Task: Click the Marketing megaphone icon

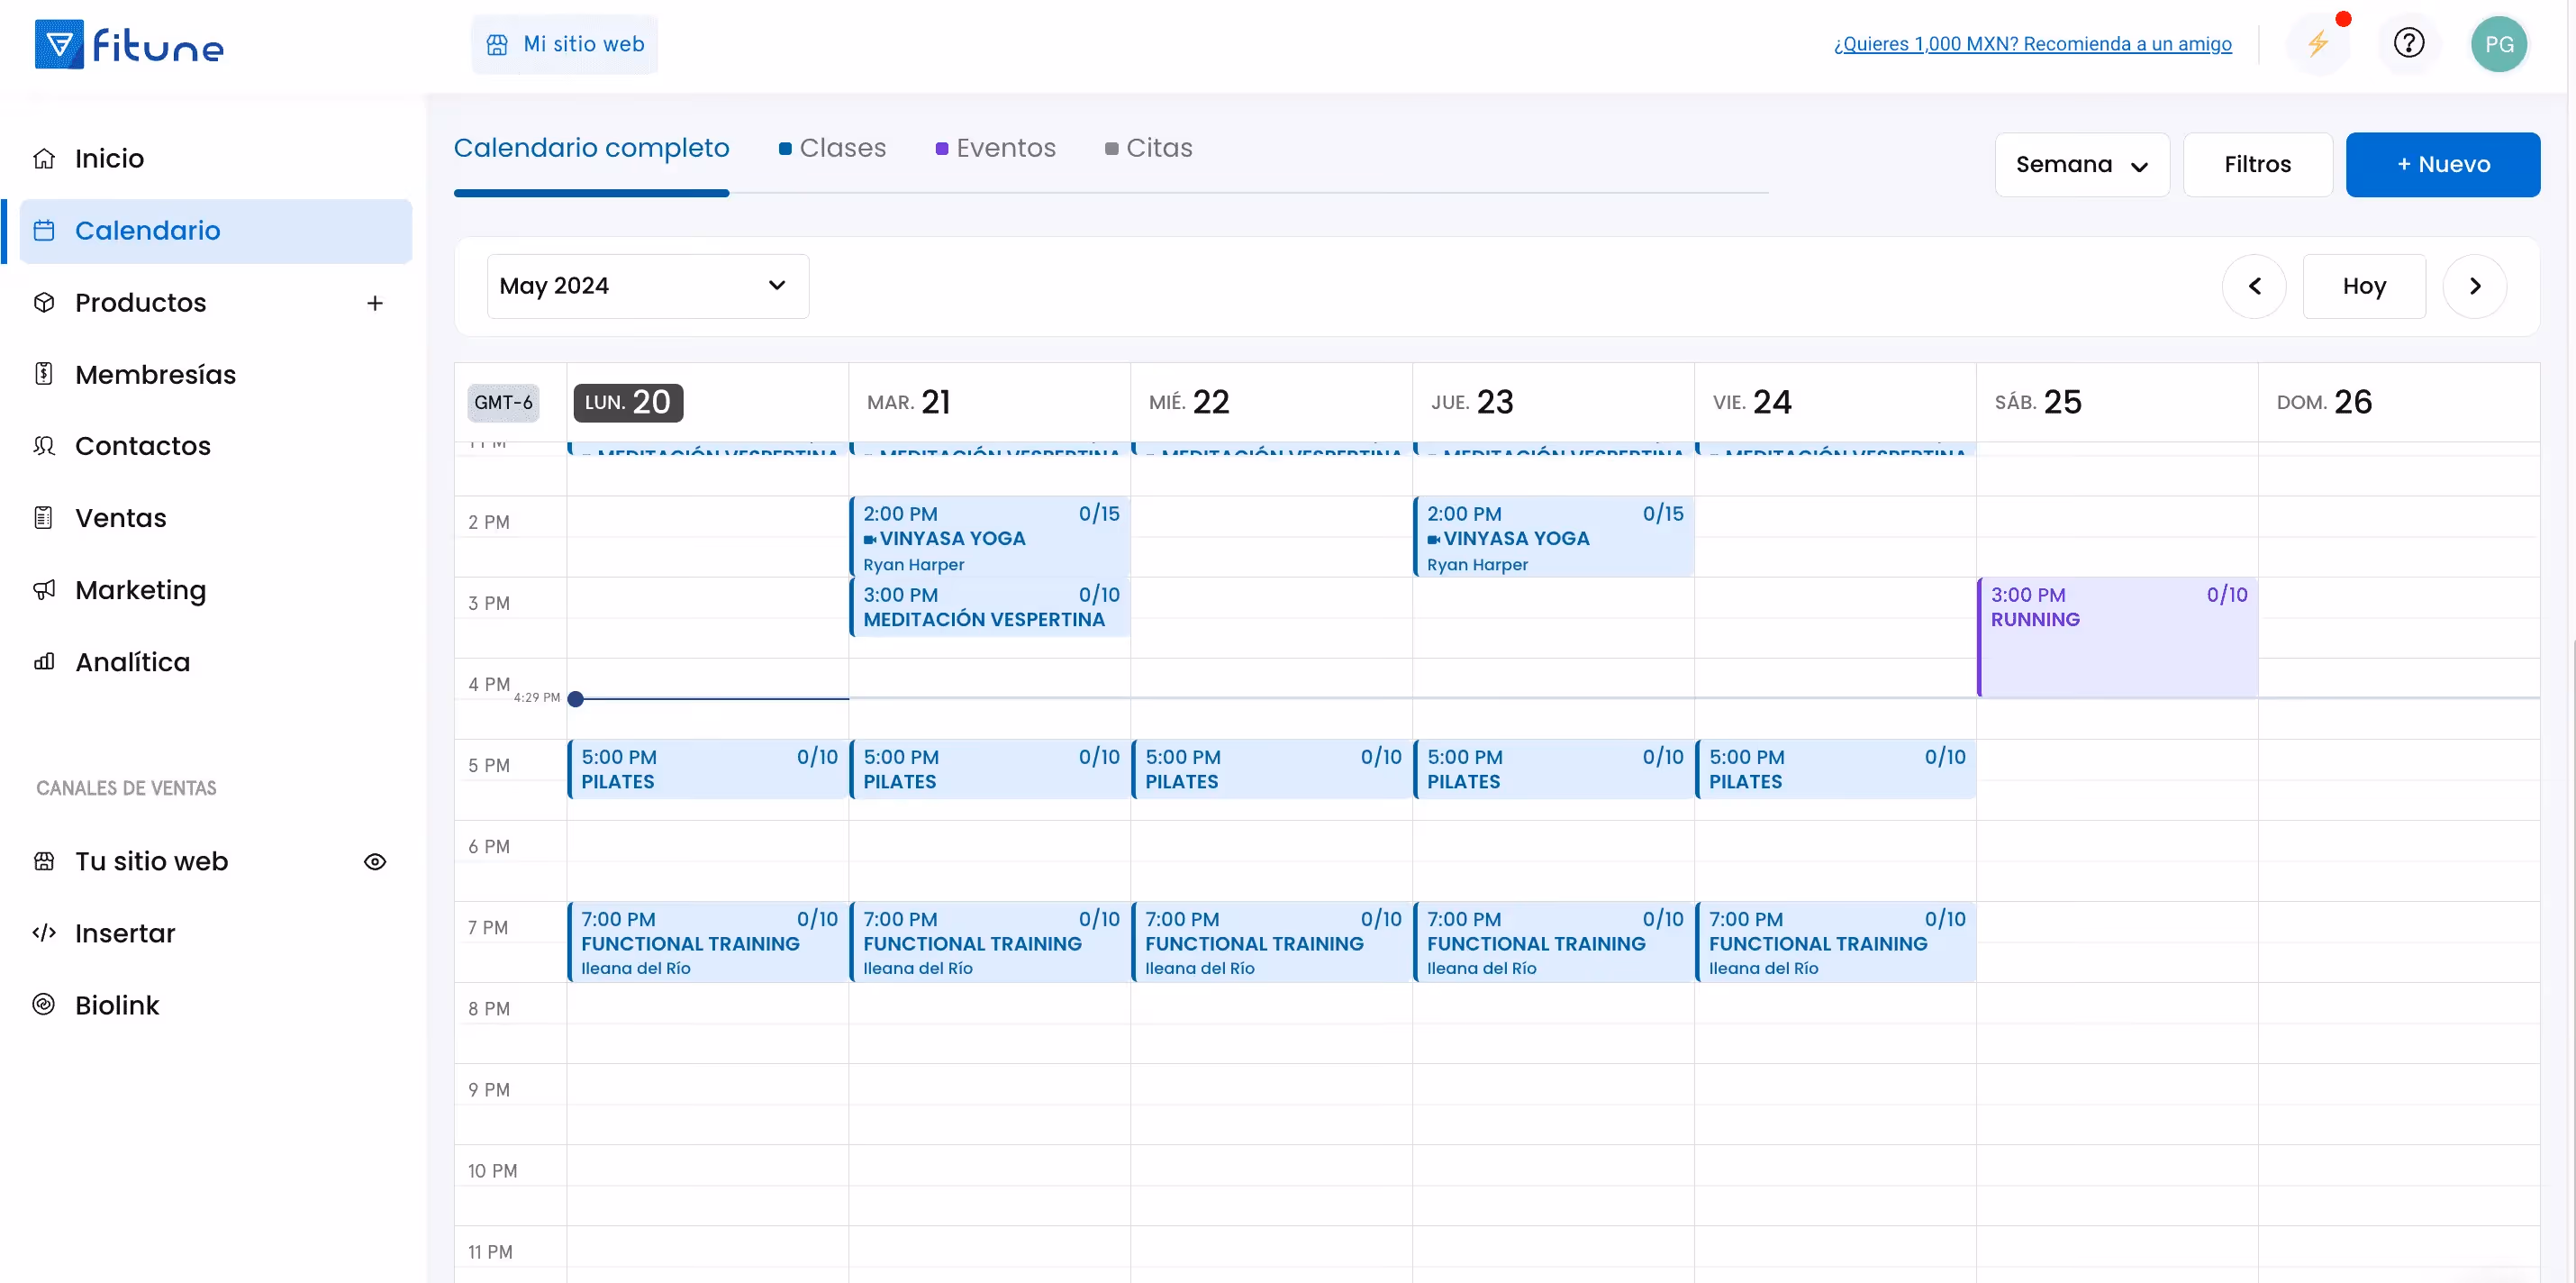Action: pos(44,590)
